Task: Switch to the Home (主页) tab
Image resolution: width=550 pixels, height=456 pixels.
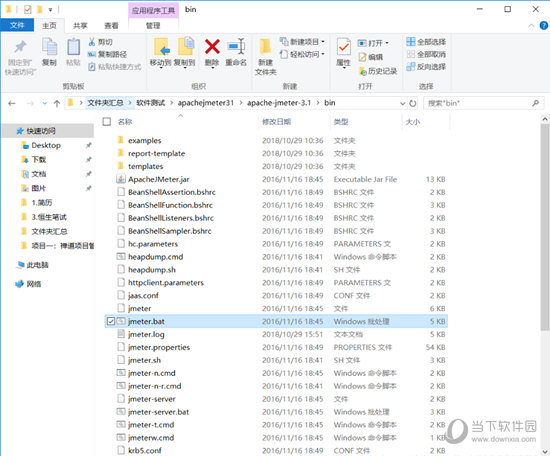Action: pyautogui.click(x=49, y=25)
